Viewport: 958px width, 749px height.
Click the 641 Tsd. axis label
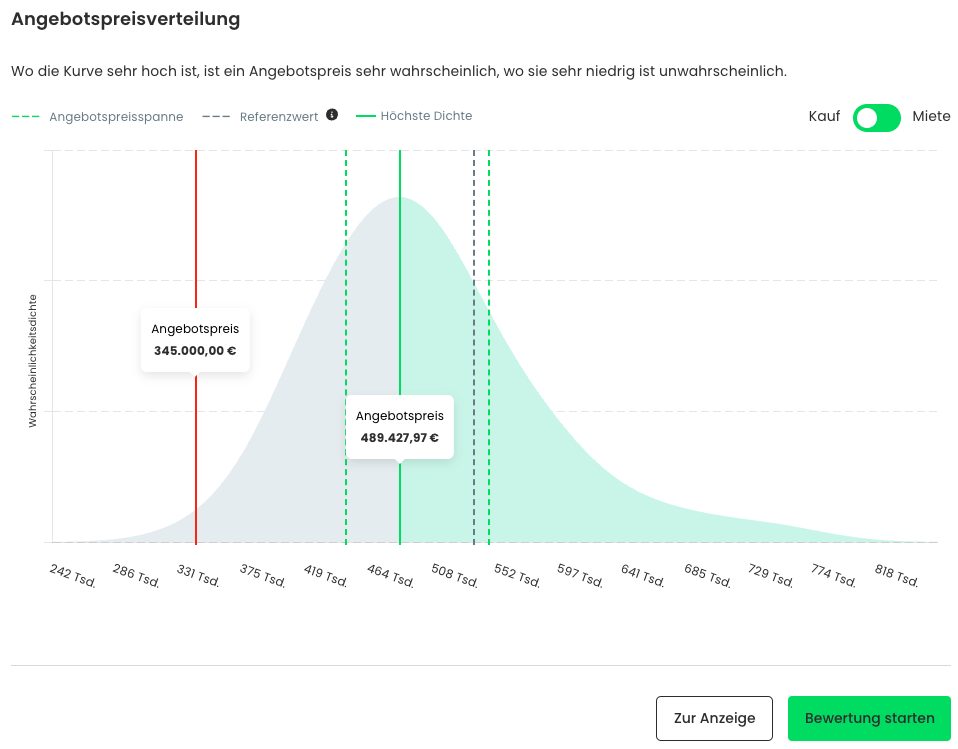click(x=644, y=577)
